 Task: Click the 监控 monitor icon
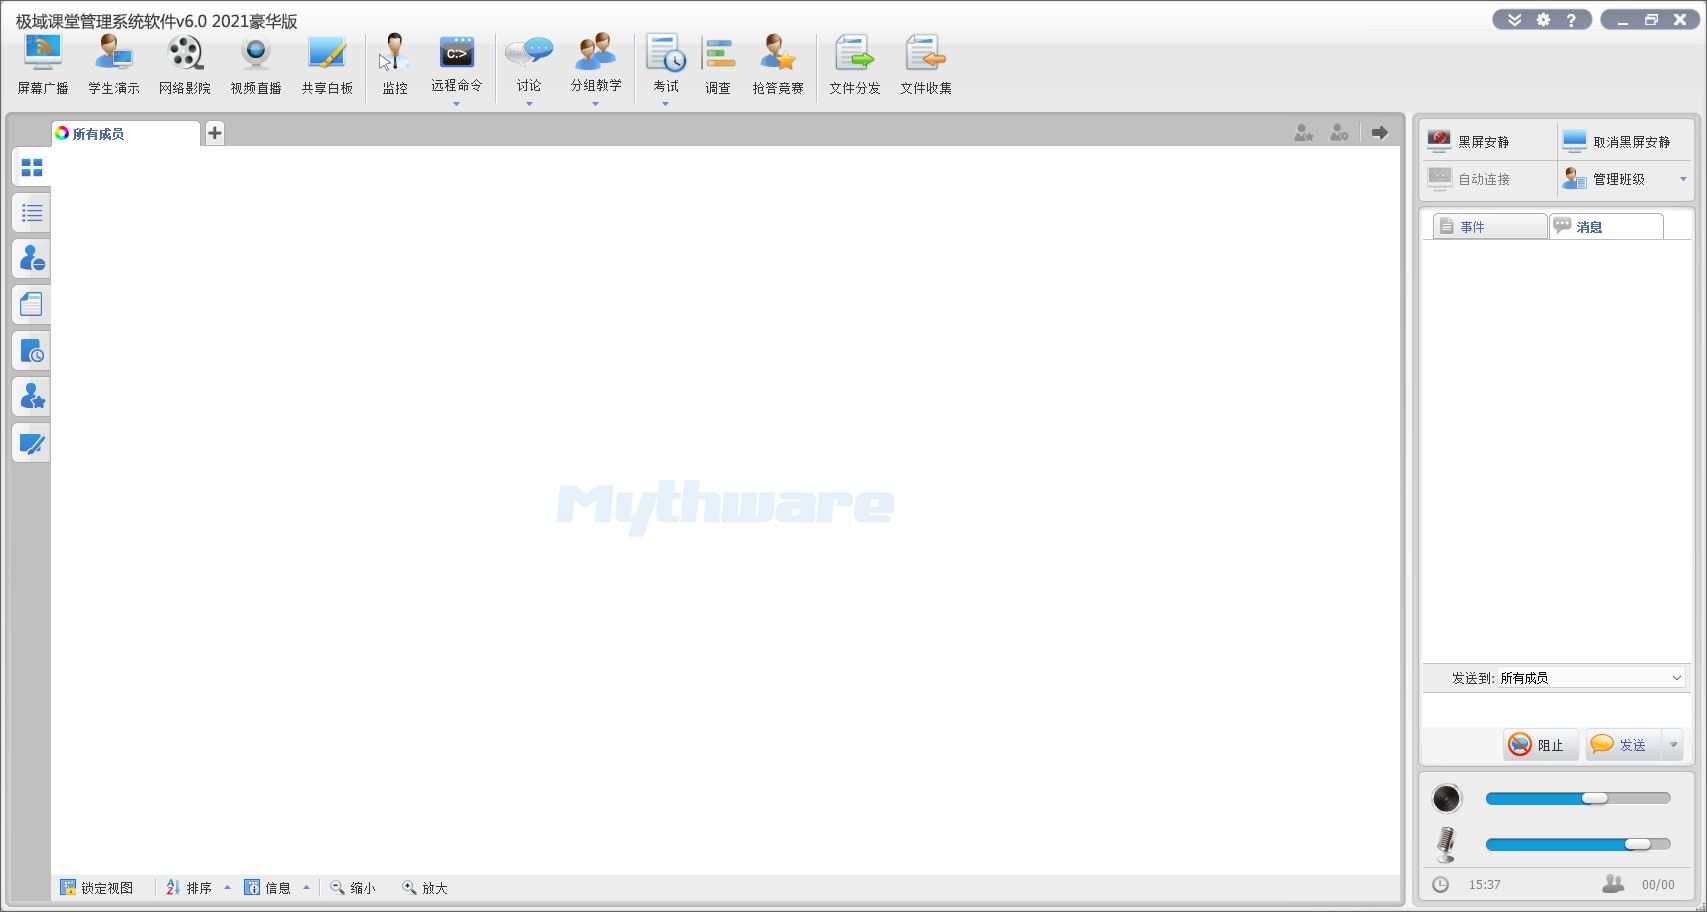395,65
